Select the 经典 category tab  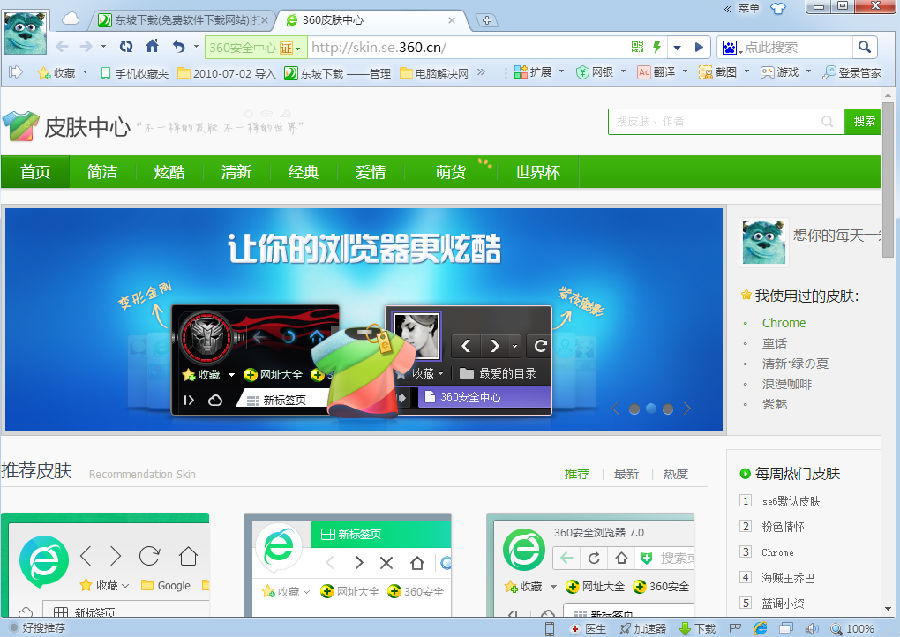[304, 172]
